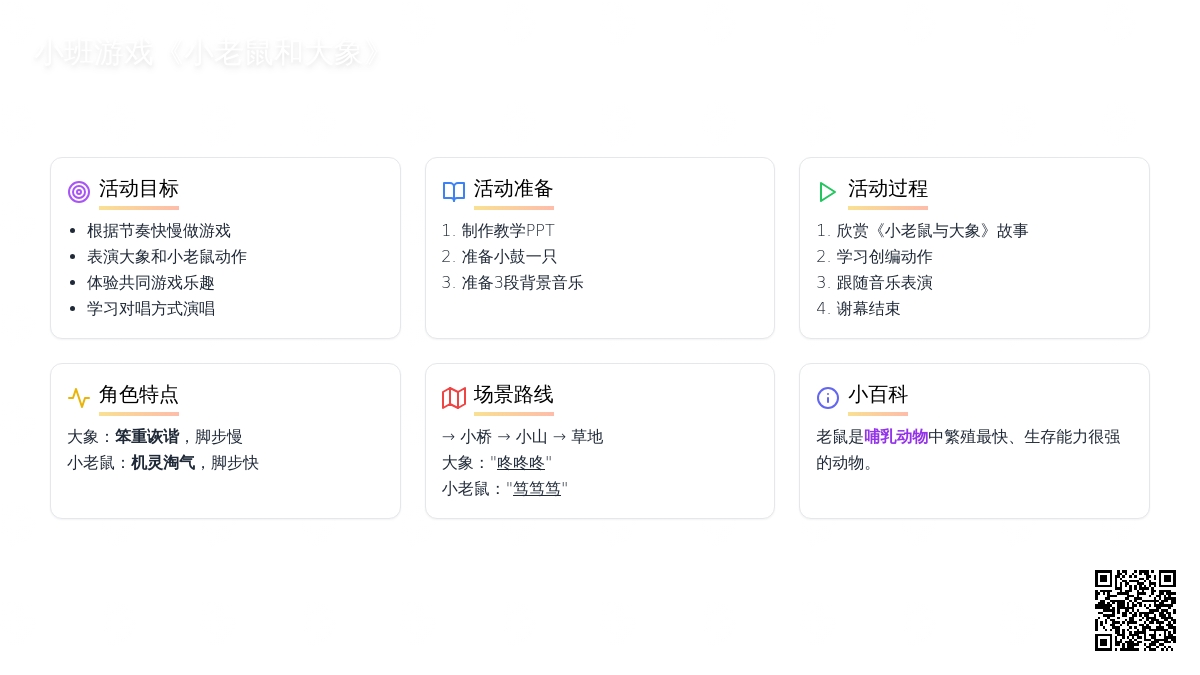Click step 制作教学PPT
The image size is (1200, 675).
click(x=508, y=231)
